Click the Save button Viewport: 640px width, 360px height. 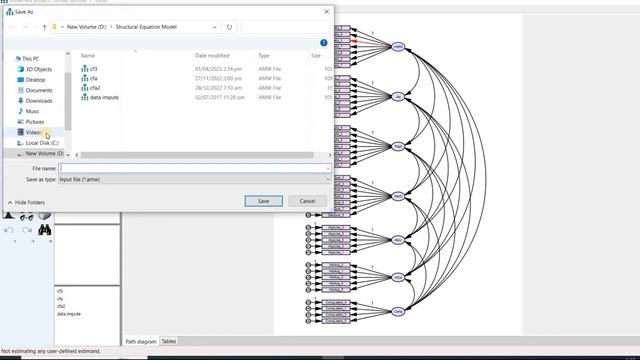[264, 201]
